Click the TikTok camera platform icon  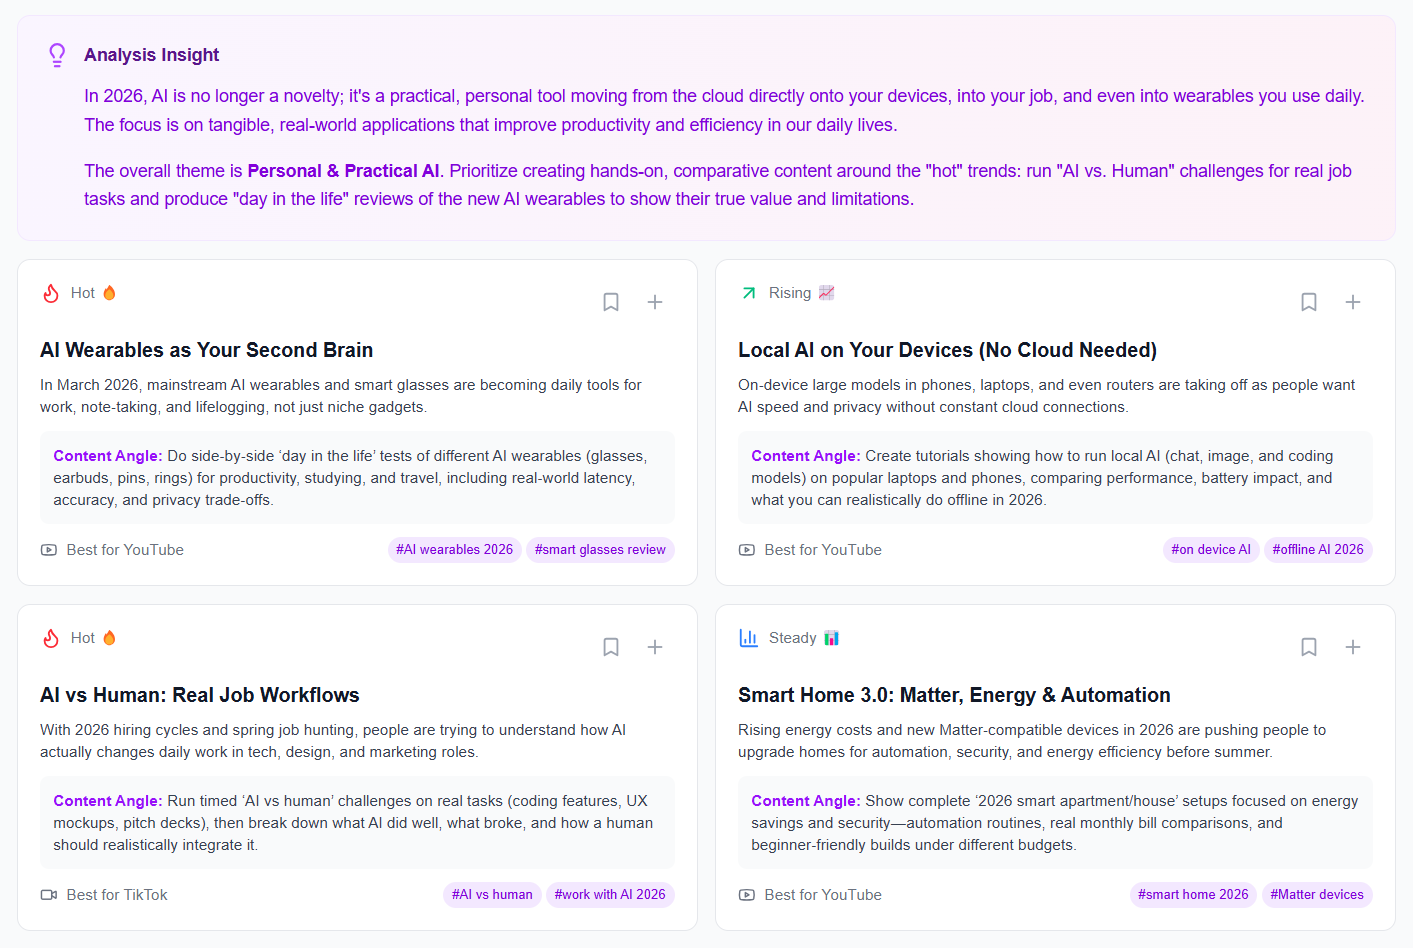[x=49, y=895]
